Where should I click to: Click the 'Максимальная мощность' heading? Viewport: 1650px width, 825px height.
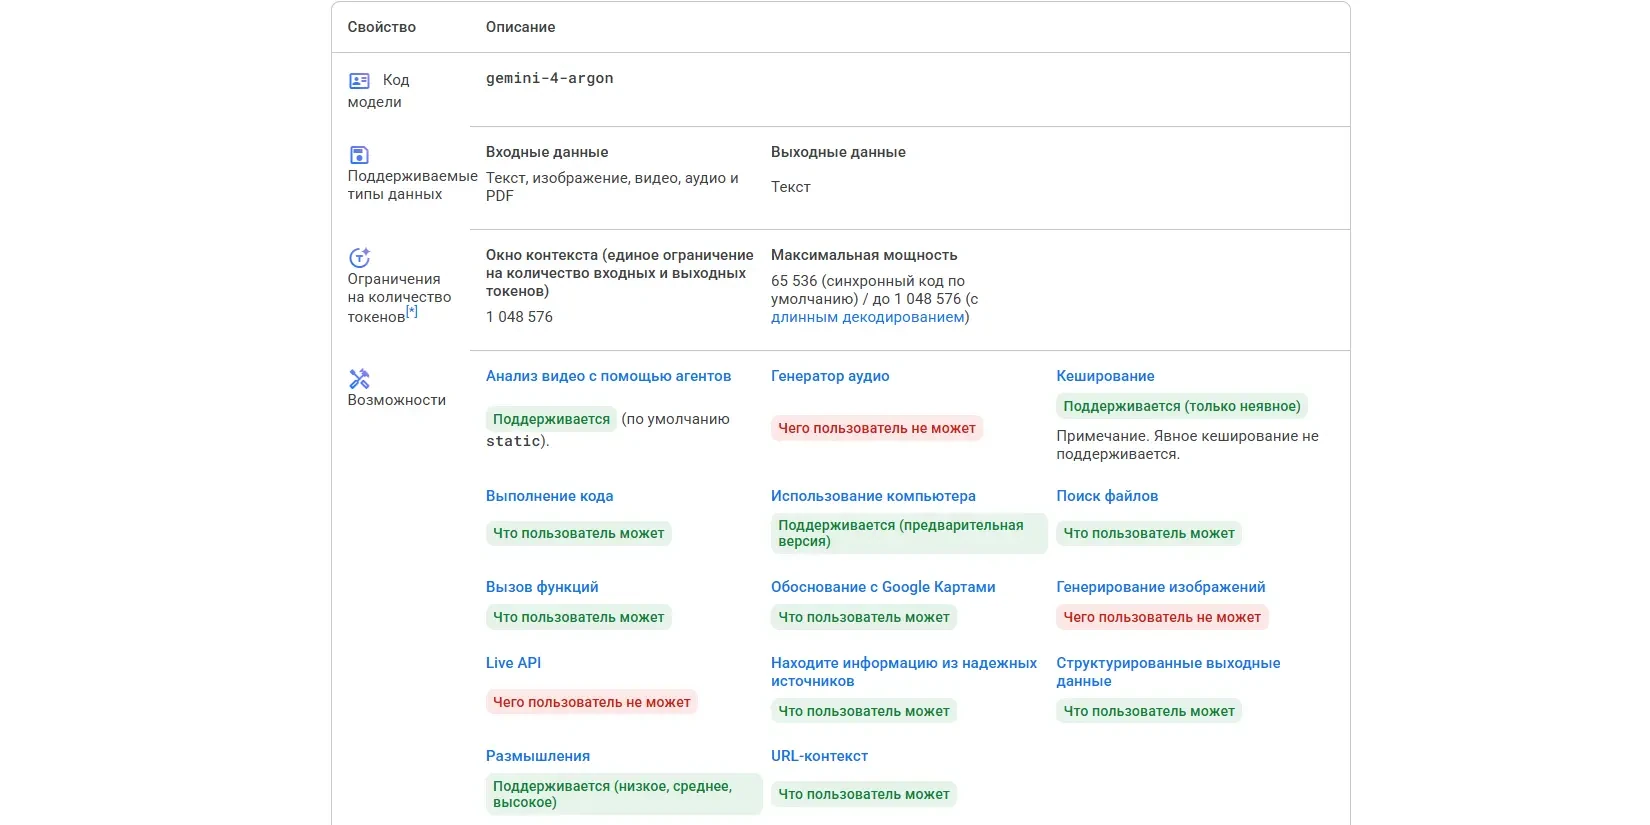pyautogui.click(x=864, y=255)
